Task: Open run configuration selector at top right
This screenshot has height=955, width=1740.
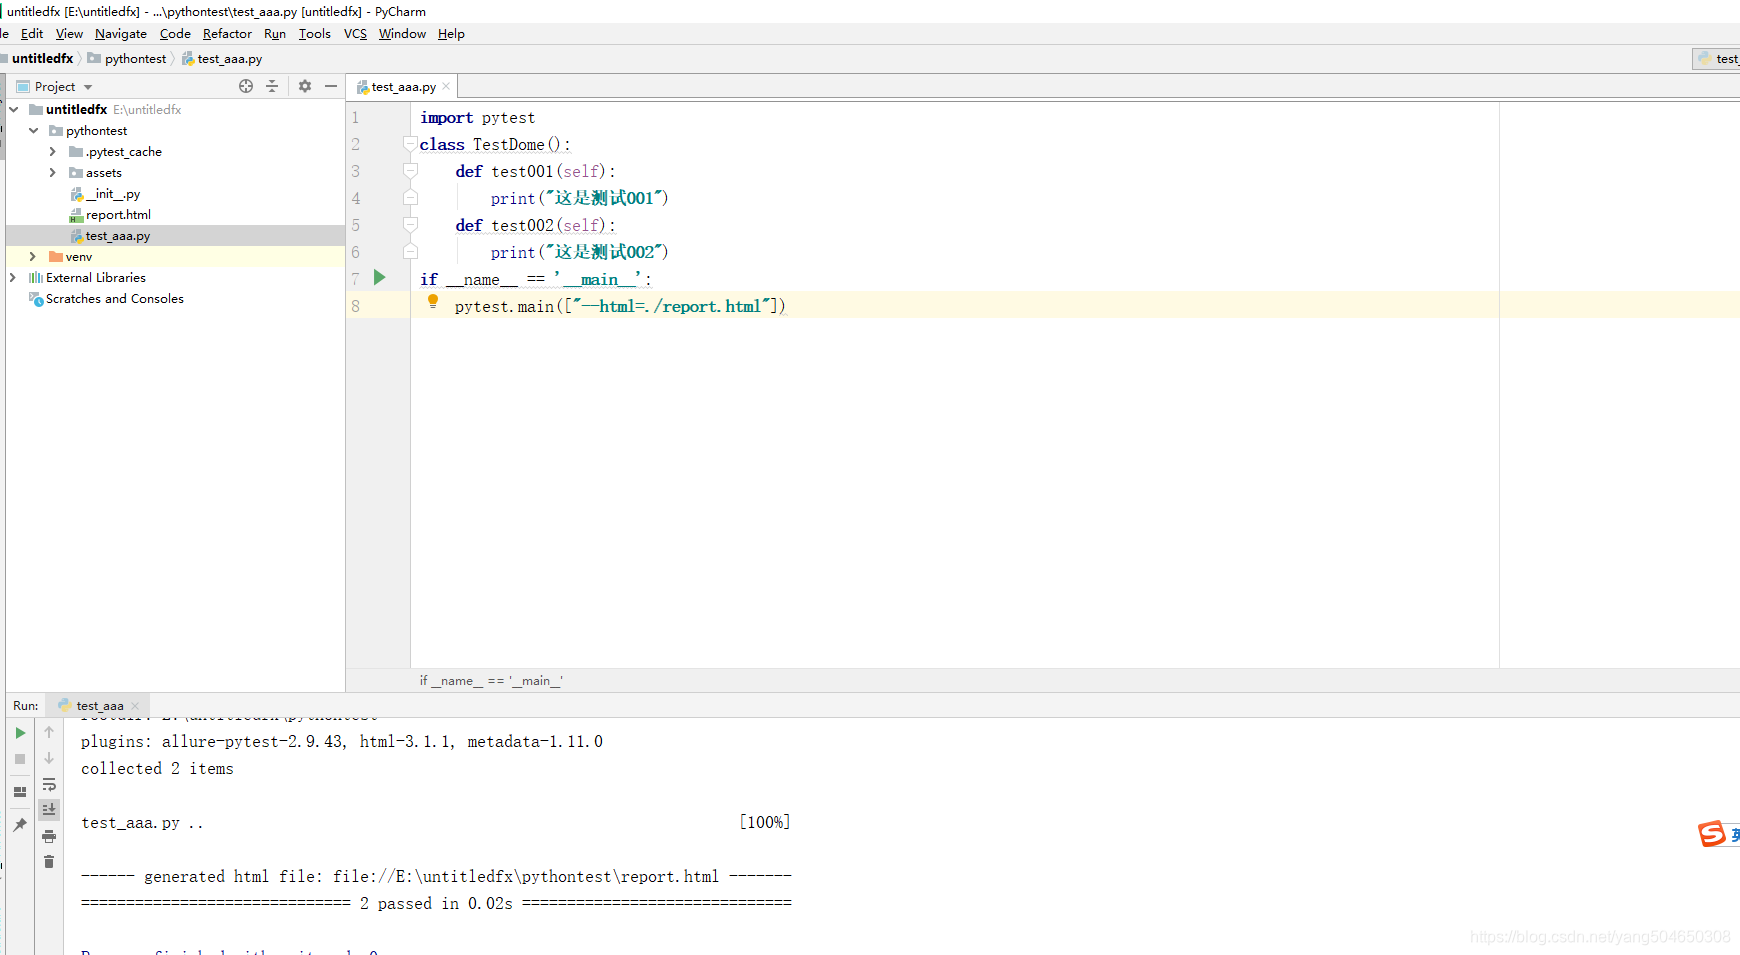Action: [x=1717, y=59]
